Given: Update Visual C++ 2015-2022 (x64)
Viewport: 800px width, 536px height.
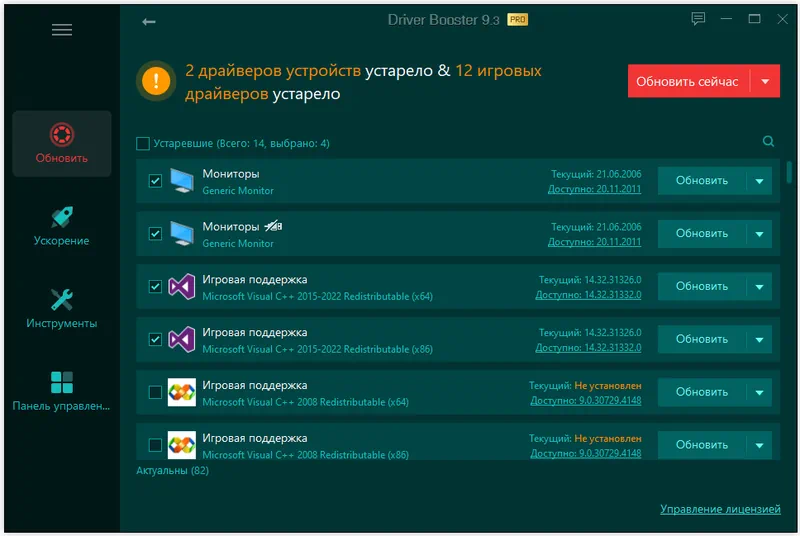Looking at the screenshot, I should tap(702, 287).
